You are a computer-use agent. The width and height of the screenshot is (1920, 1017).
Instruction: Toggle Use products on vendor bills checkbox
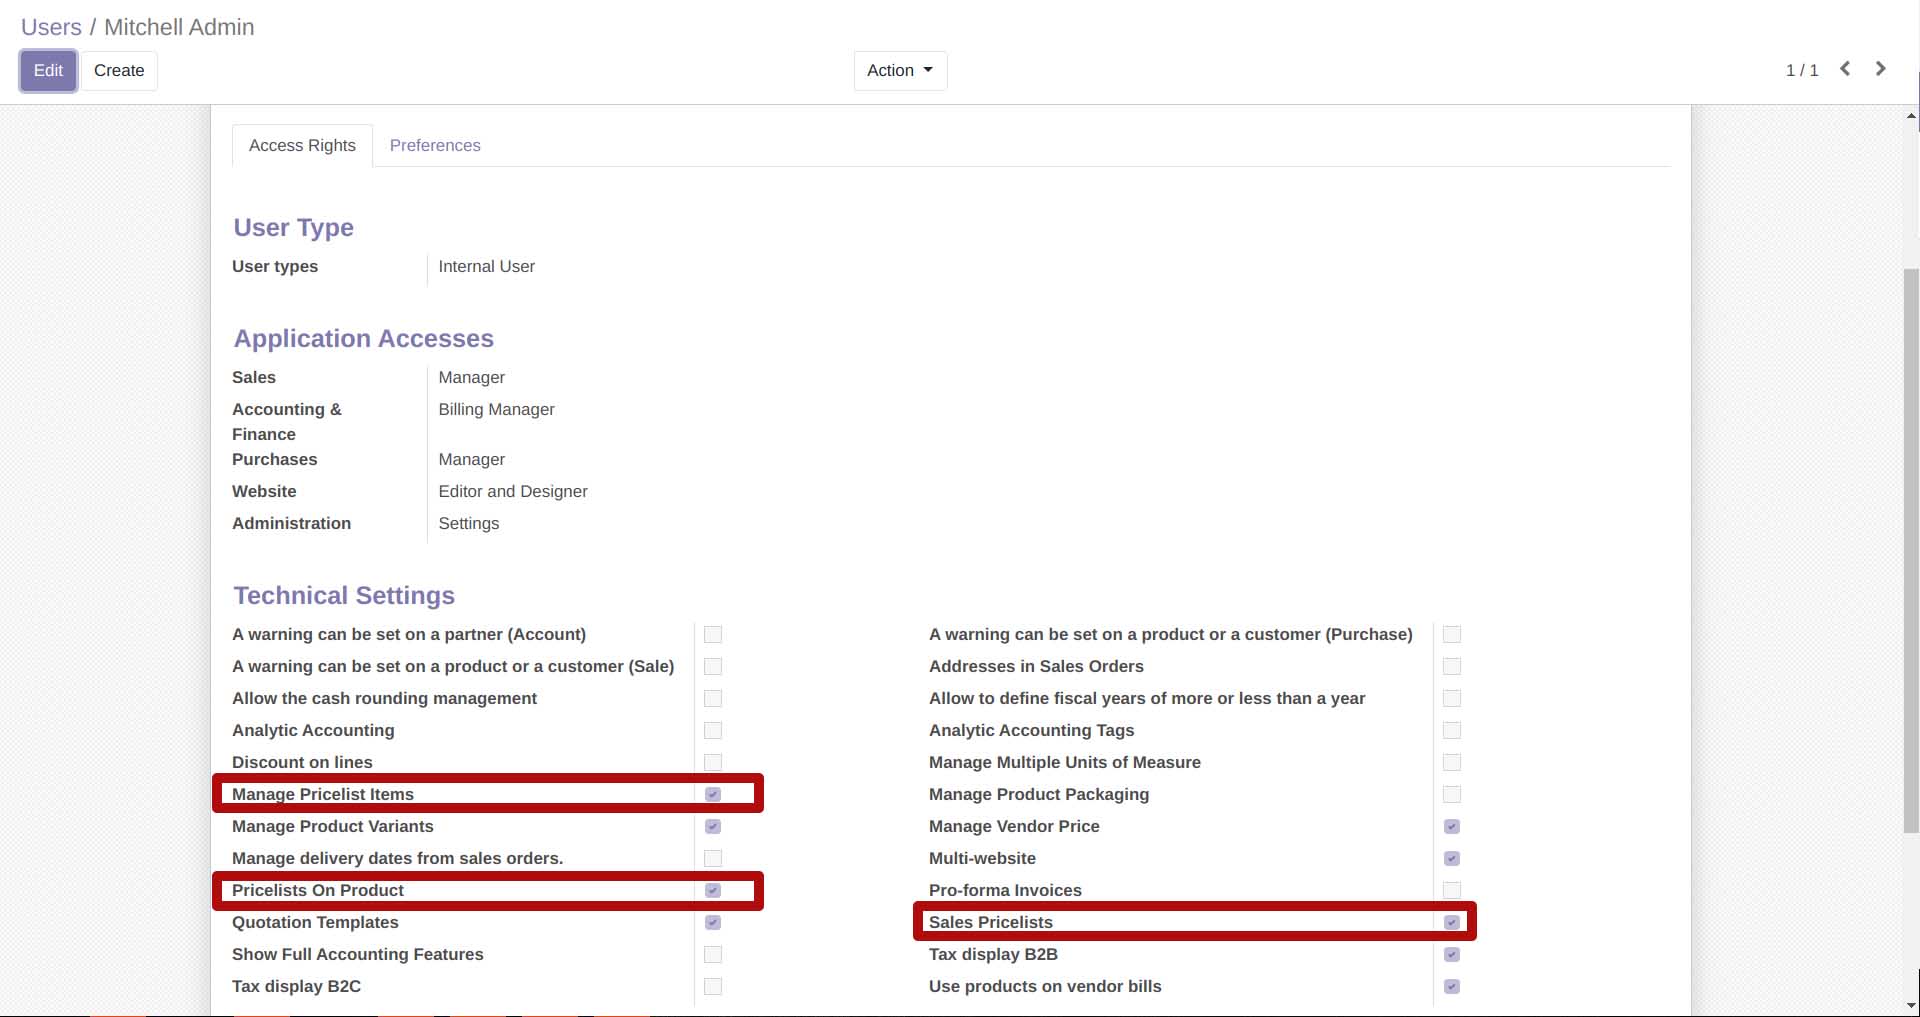pyautogui.click(x=1452, y=986)
